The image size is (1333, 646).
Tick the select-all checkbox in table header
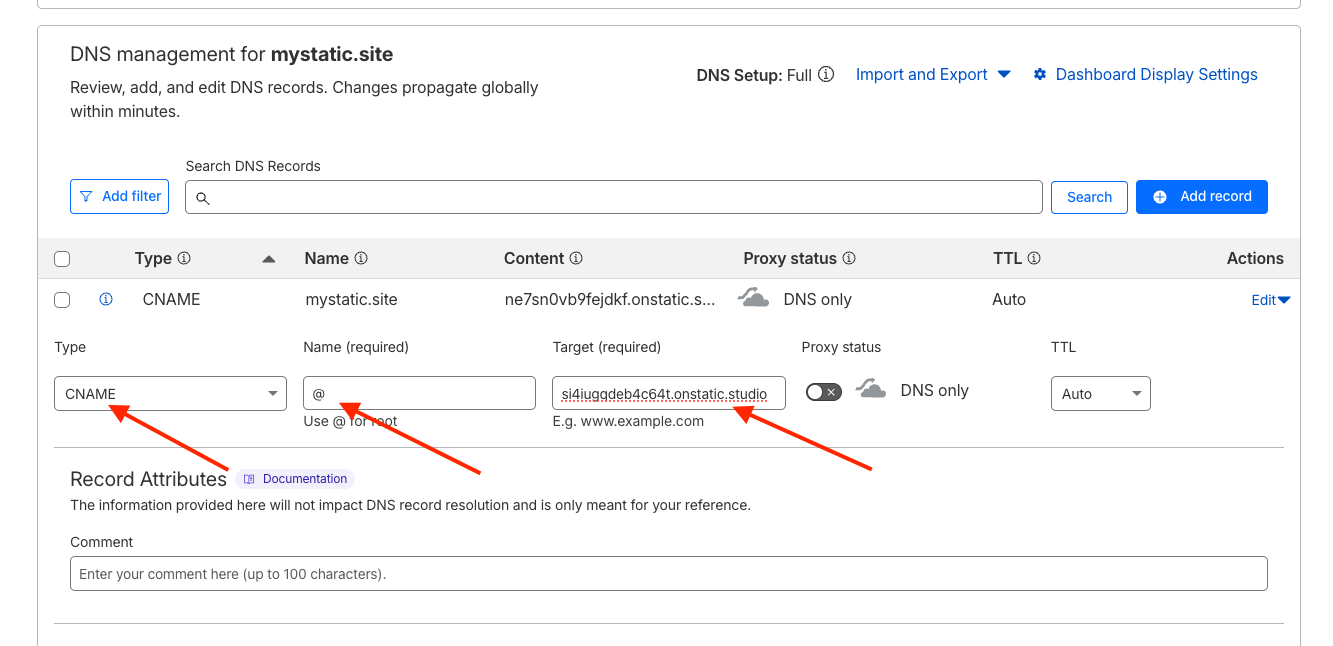coord(62,259)
